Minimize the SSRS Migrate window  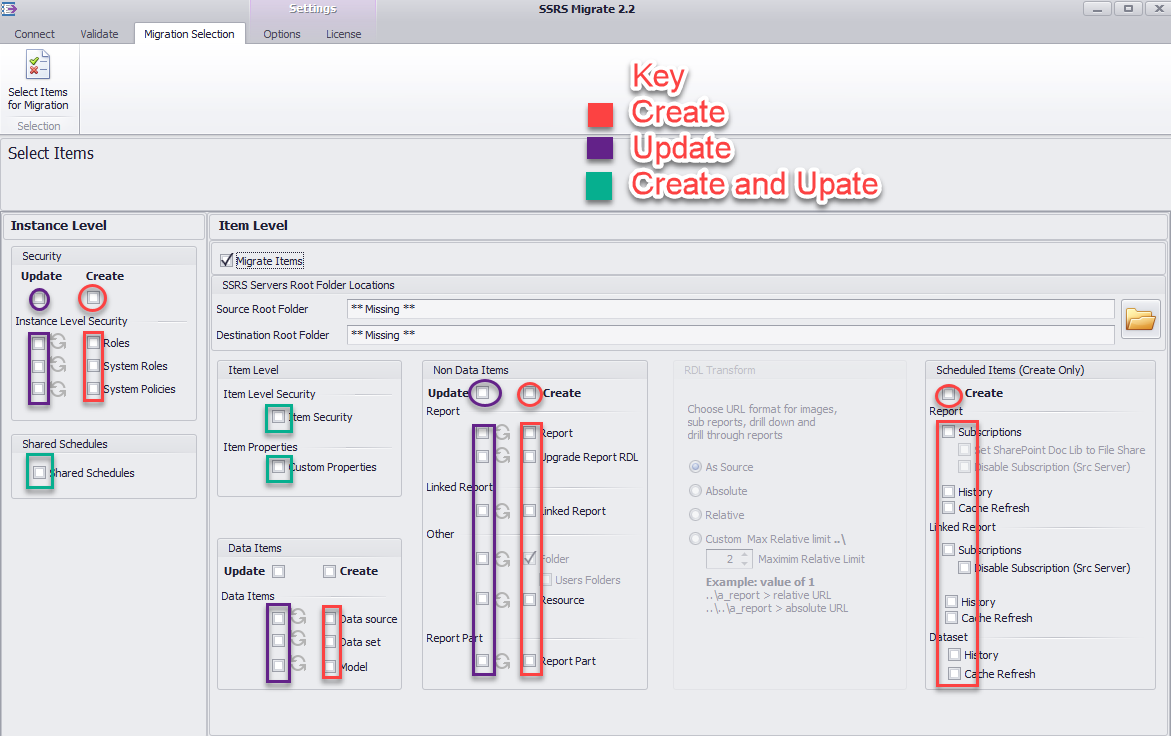coord(1097,9)
